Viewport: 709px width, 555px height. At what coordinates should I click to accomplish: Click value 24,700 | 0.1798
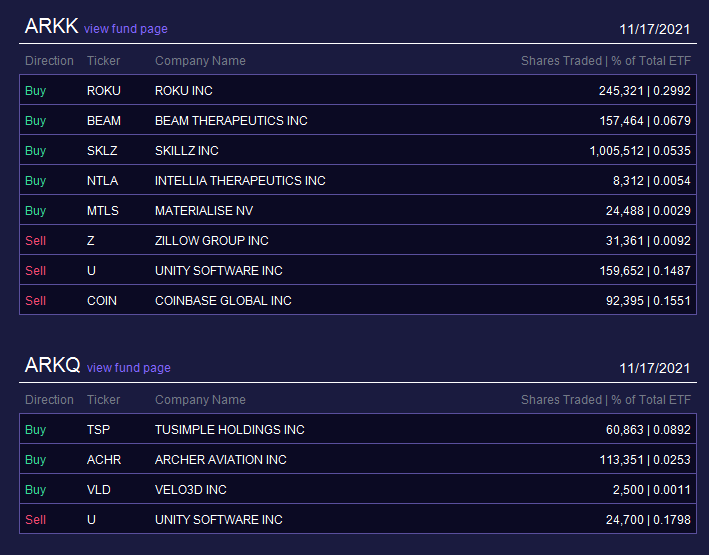(648, 520)
